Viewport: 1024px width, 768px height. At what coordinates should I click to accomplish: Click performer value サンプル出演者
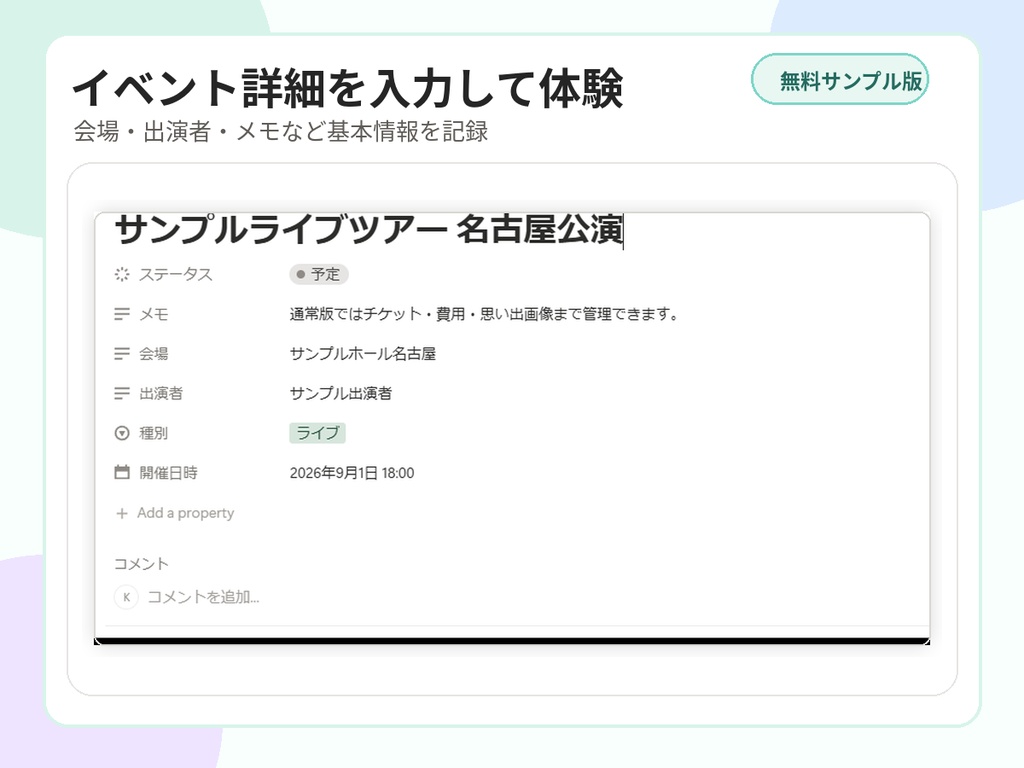341,393
